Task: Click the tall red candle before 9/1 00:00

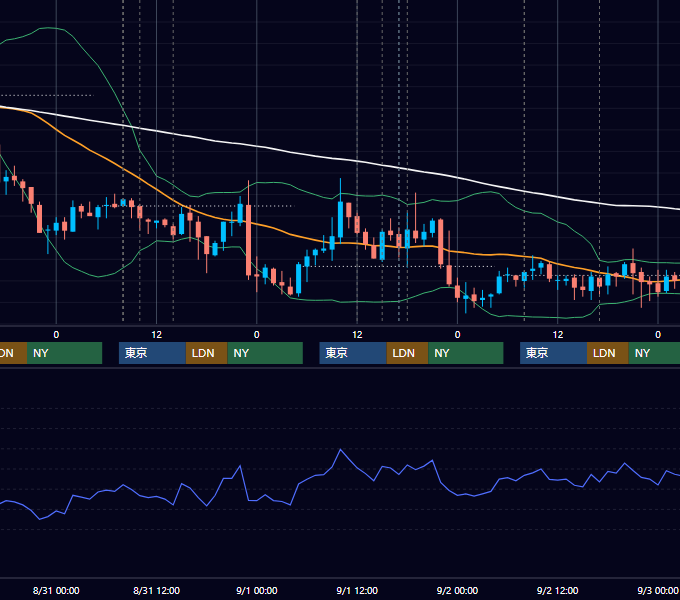Action: (x=248, y=240)
